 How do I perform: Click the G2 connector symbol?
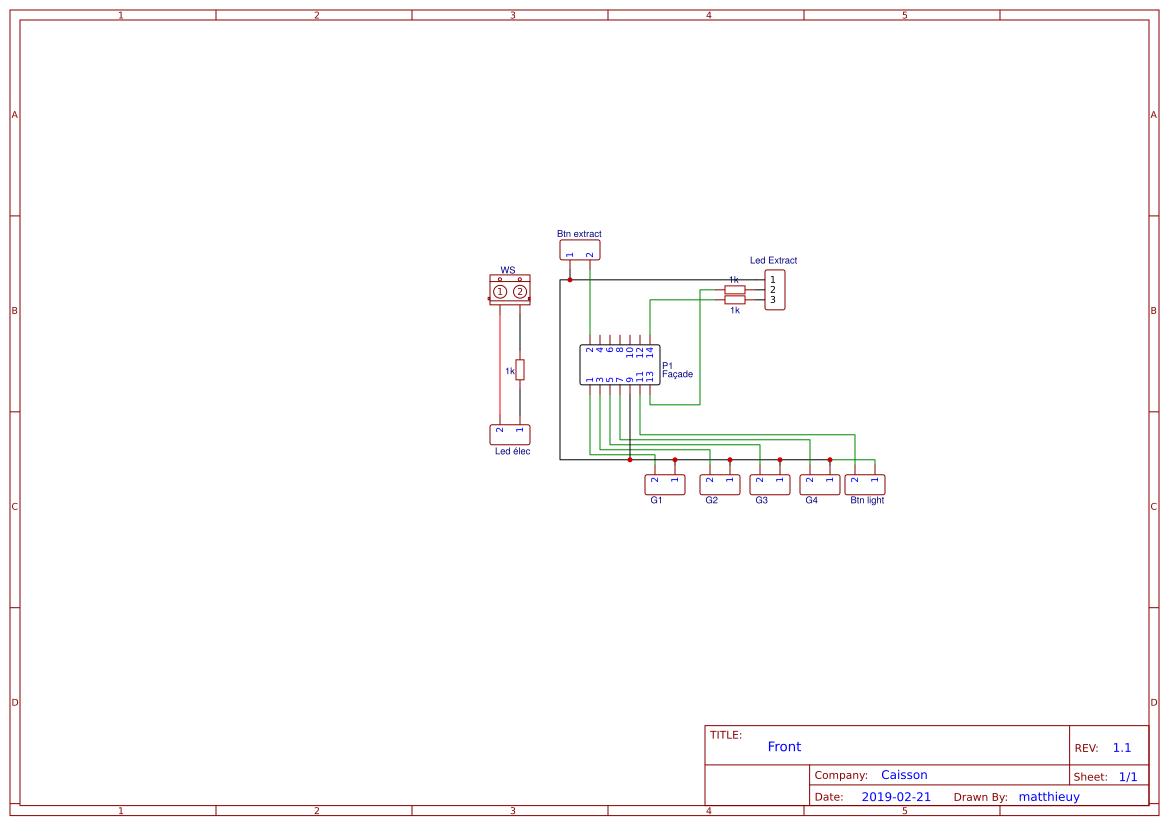pos(720,485)
